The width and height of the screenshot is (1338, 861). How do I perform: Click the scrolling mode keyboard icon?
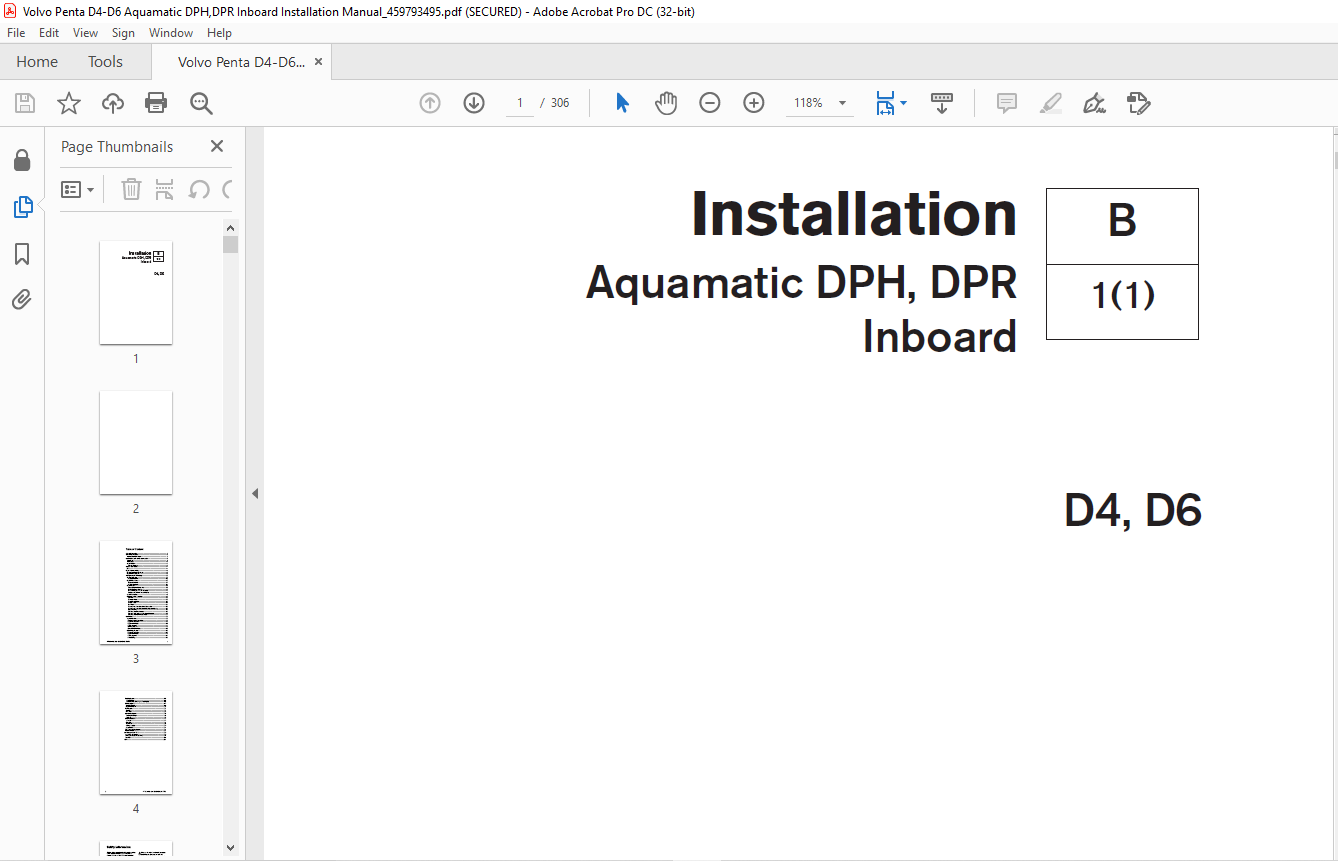tap(942, 103)
